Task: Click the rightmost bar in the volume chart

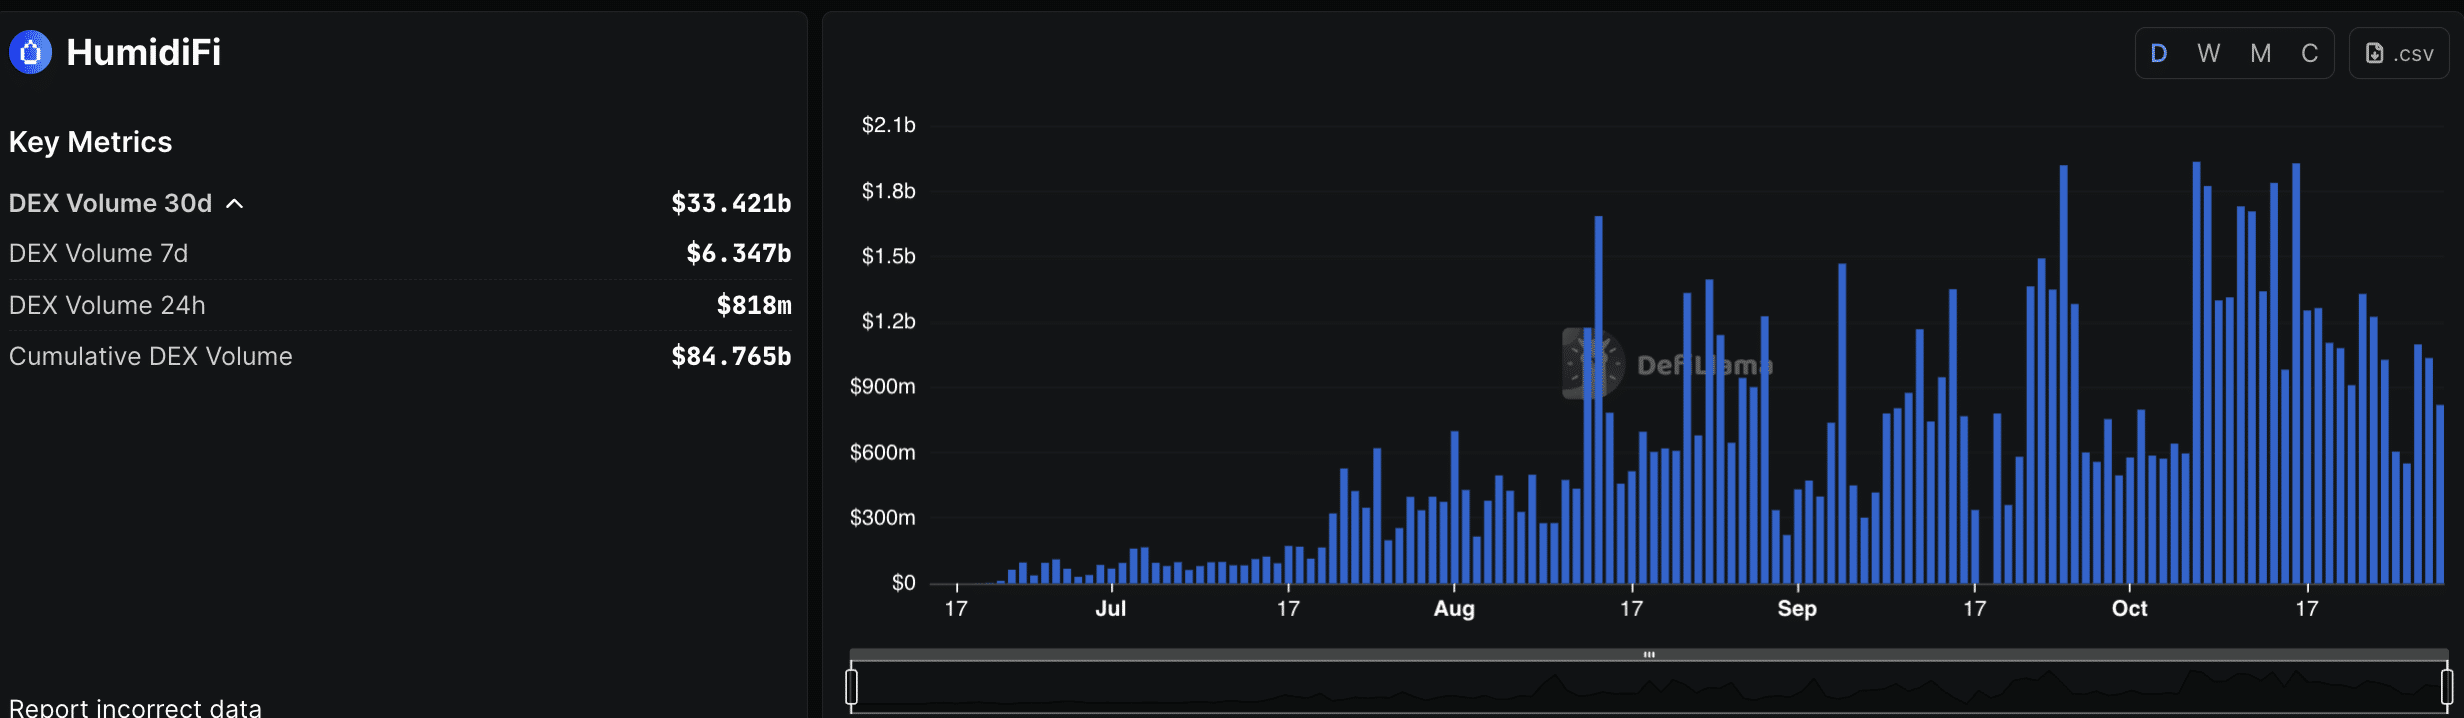Action: [x=2440, y=495]
